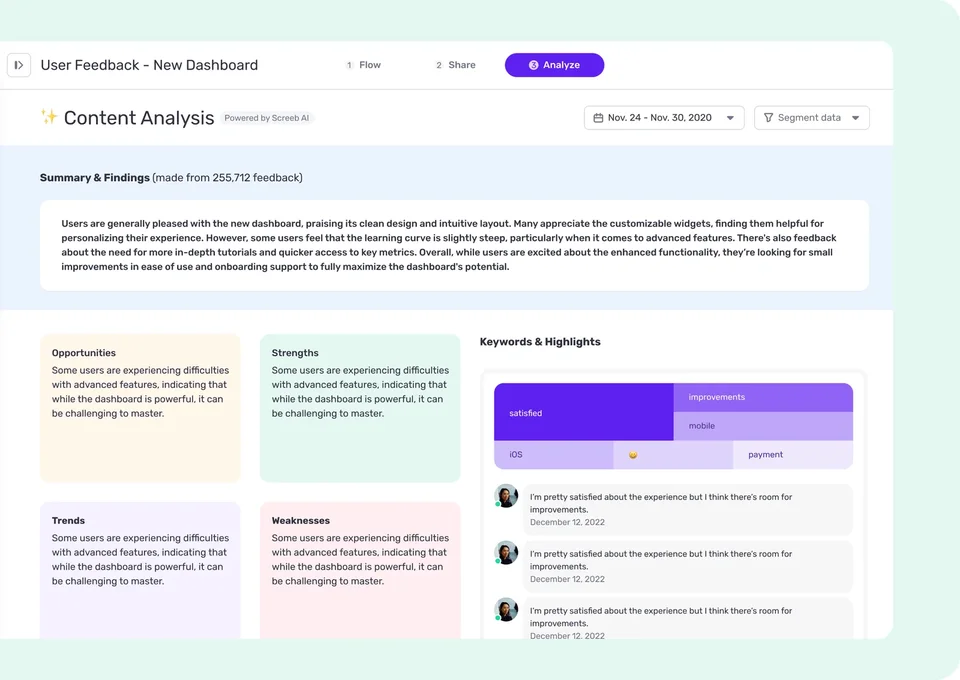
Task: Click the filter funnel icon
Action: tap(768, 118)
